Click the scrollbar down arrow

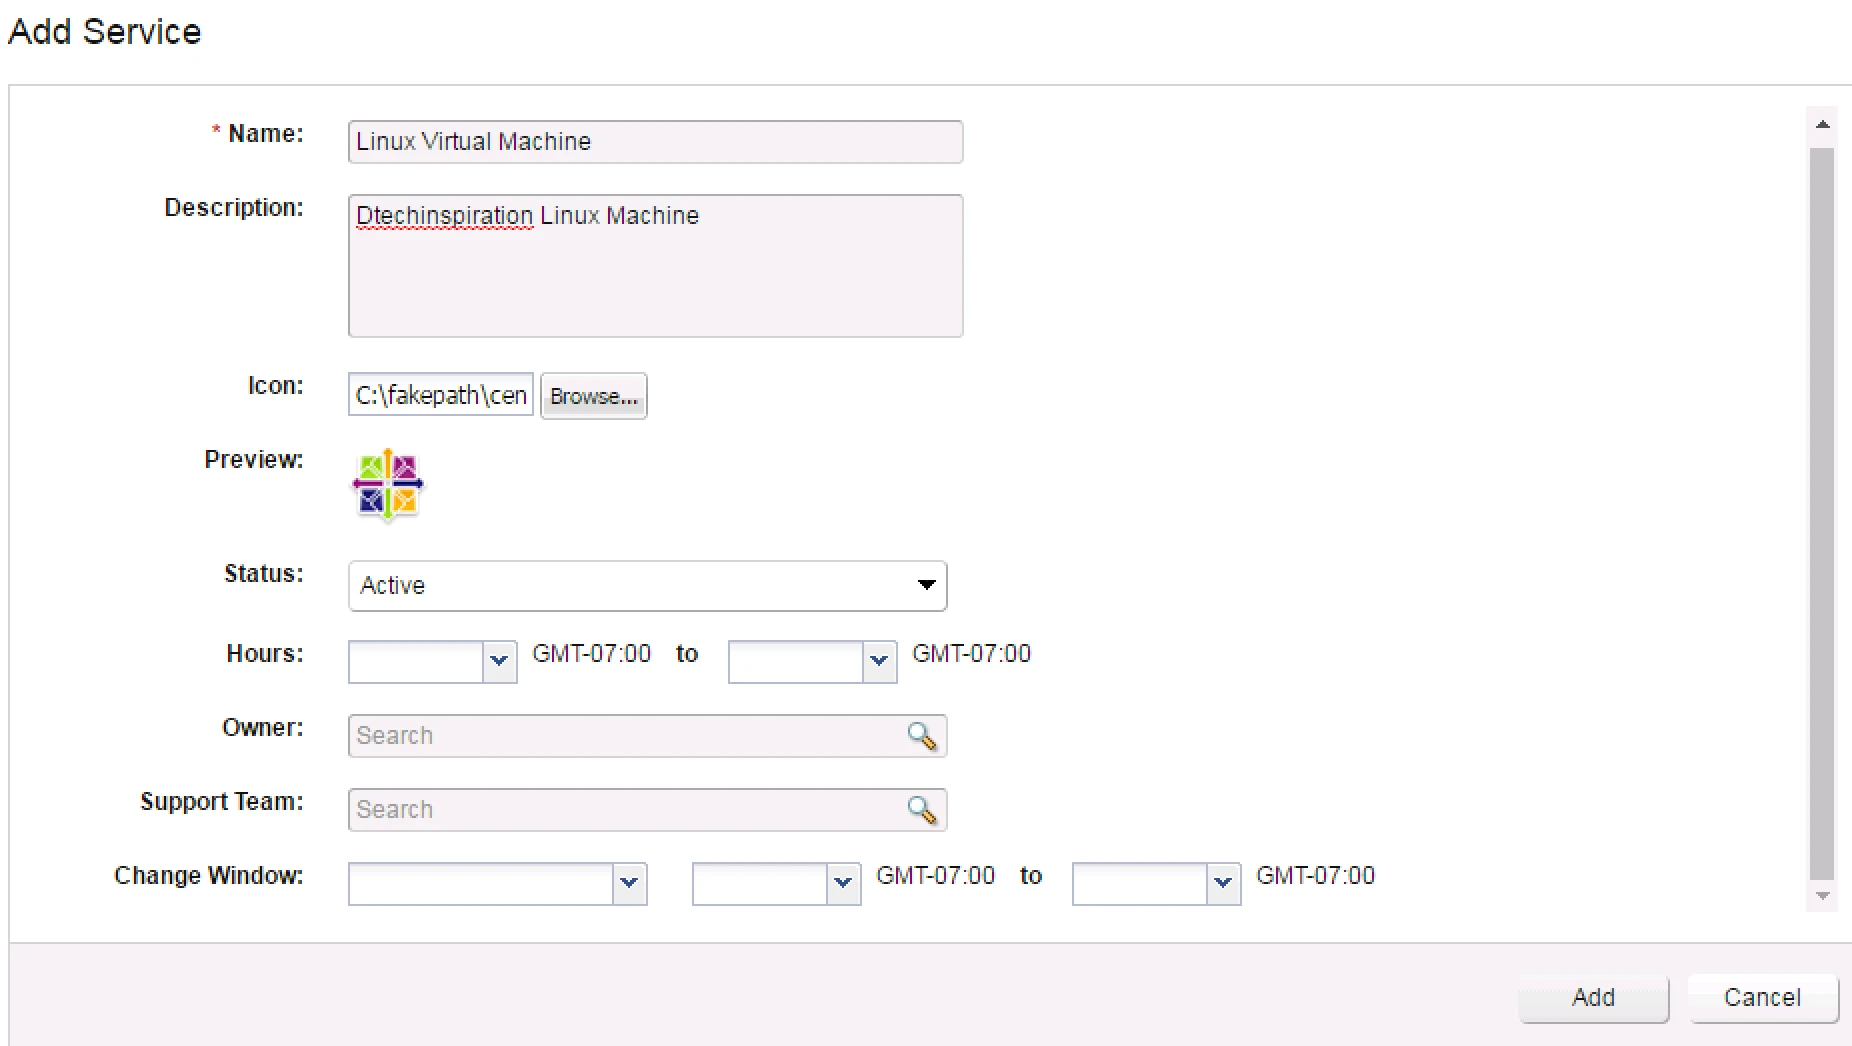[1822, 896]
